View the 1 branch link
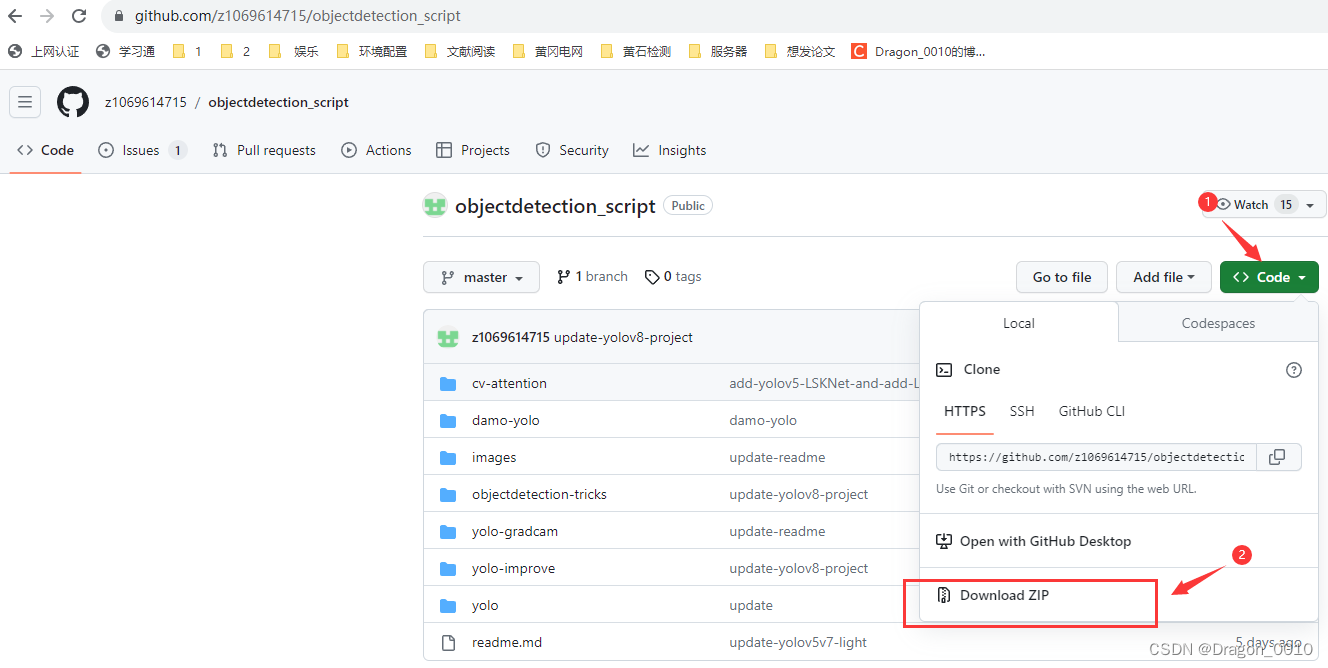Screen dimensions: 1328x668 tap(592, 277)
